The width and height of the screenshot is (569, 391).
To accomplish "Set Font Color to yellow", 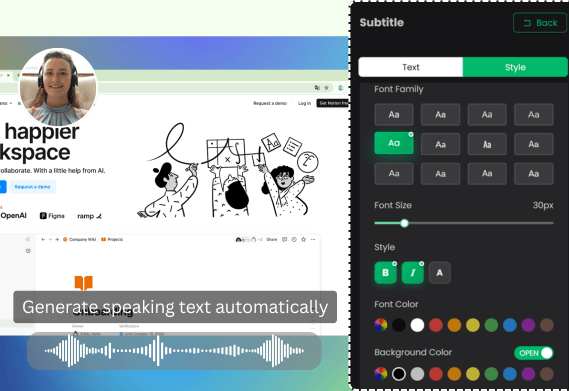I will 473,325.
